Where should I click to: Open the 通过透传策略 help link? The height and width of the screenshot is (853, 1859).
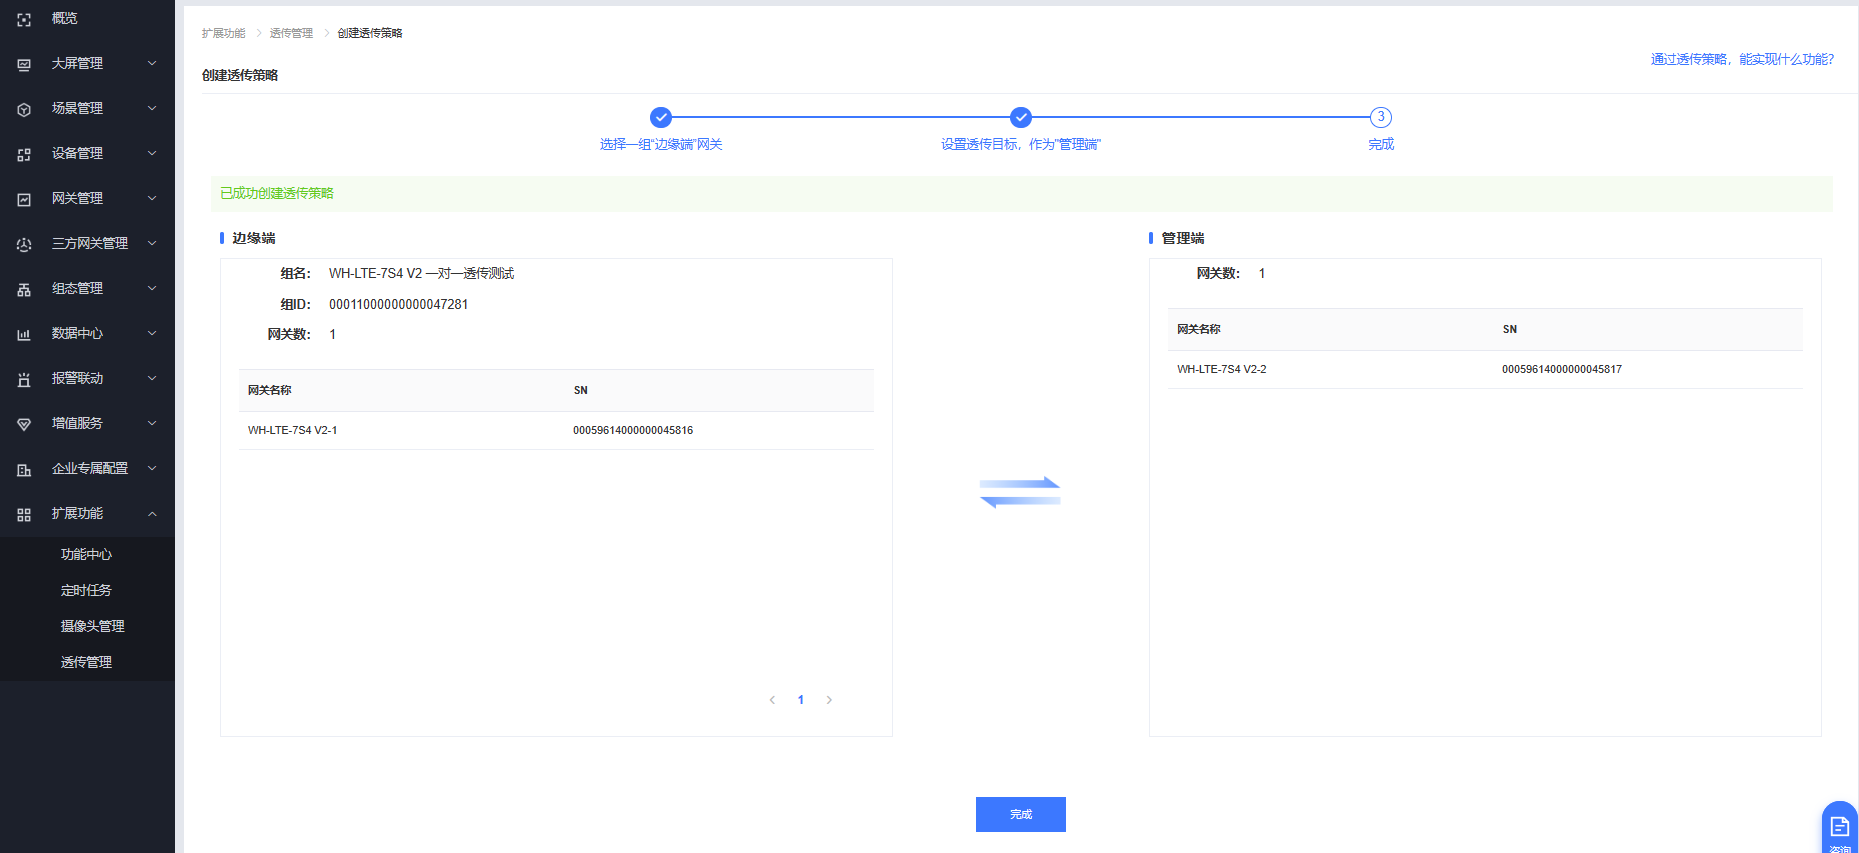pyautogui.click(x=1741, y=59)
